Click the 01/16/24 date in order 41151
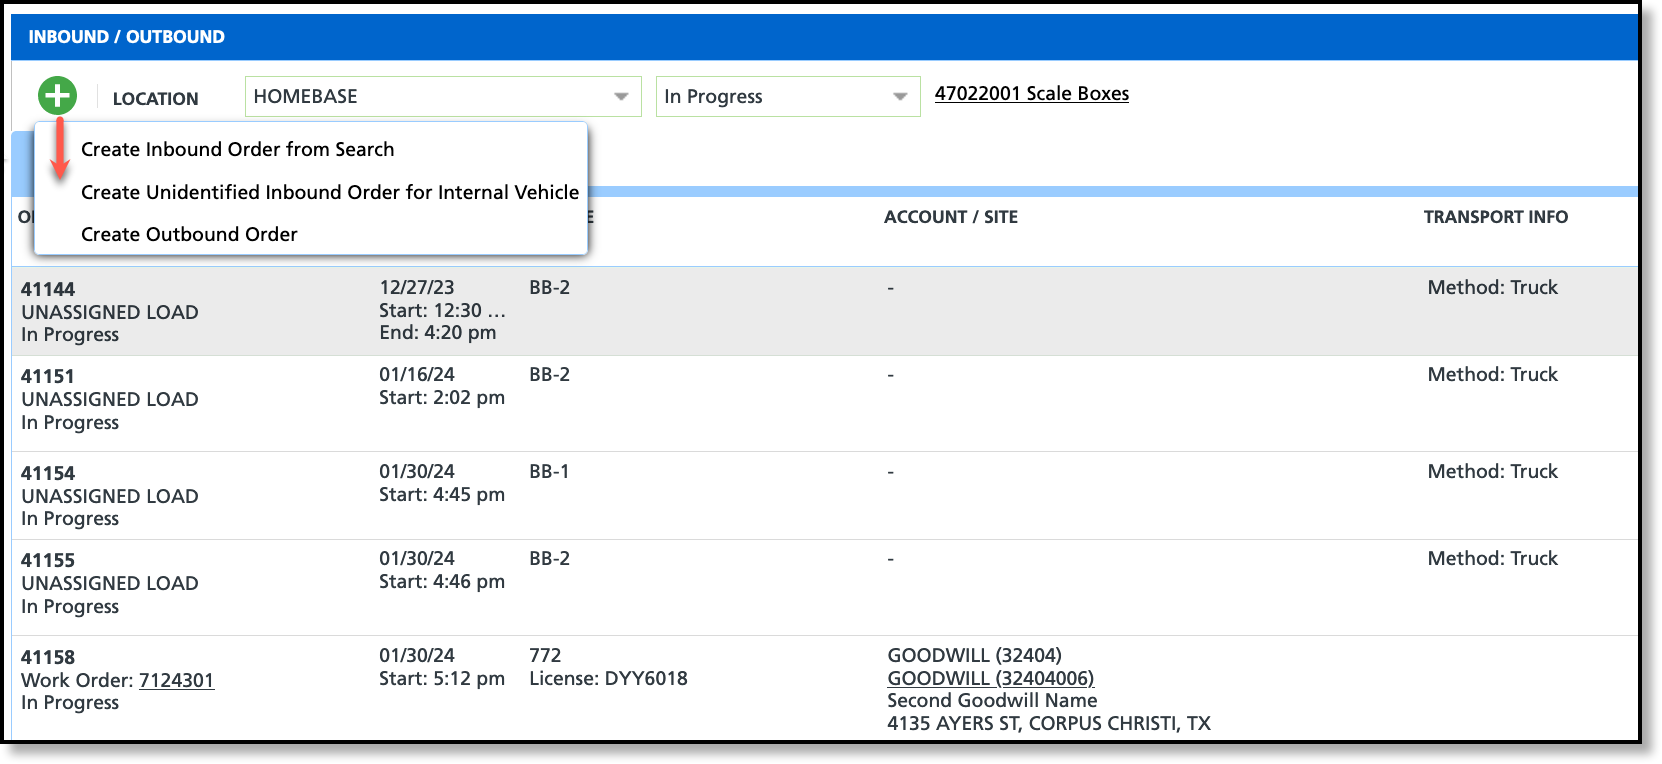The height and width of the screenshot is (764, 1662). 417,374
